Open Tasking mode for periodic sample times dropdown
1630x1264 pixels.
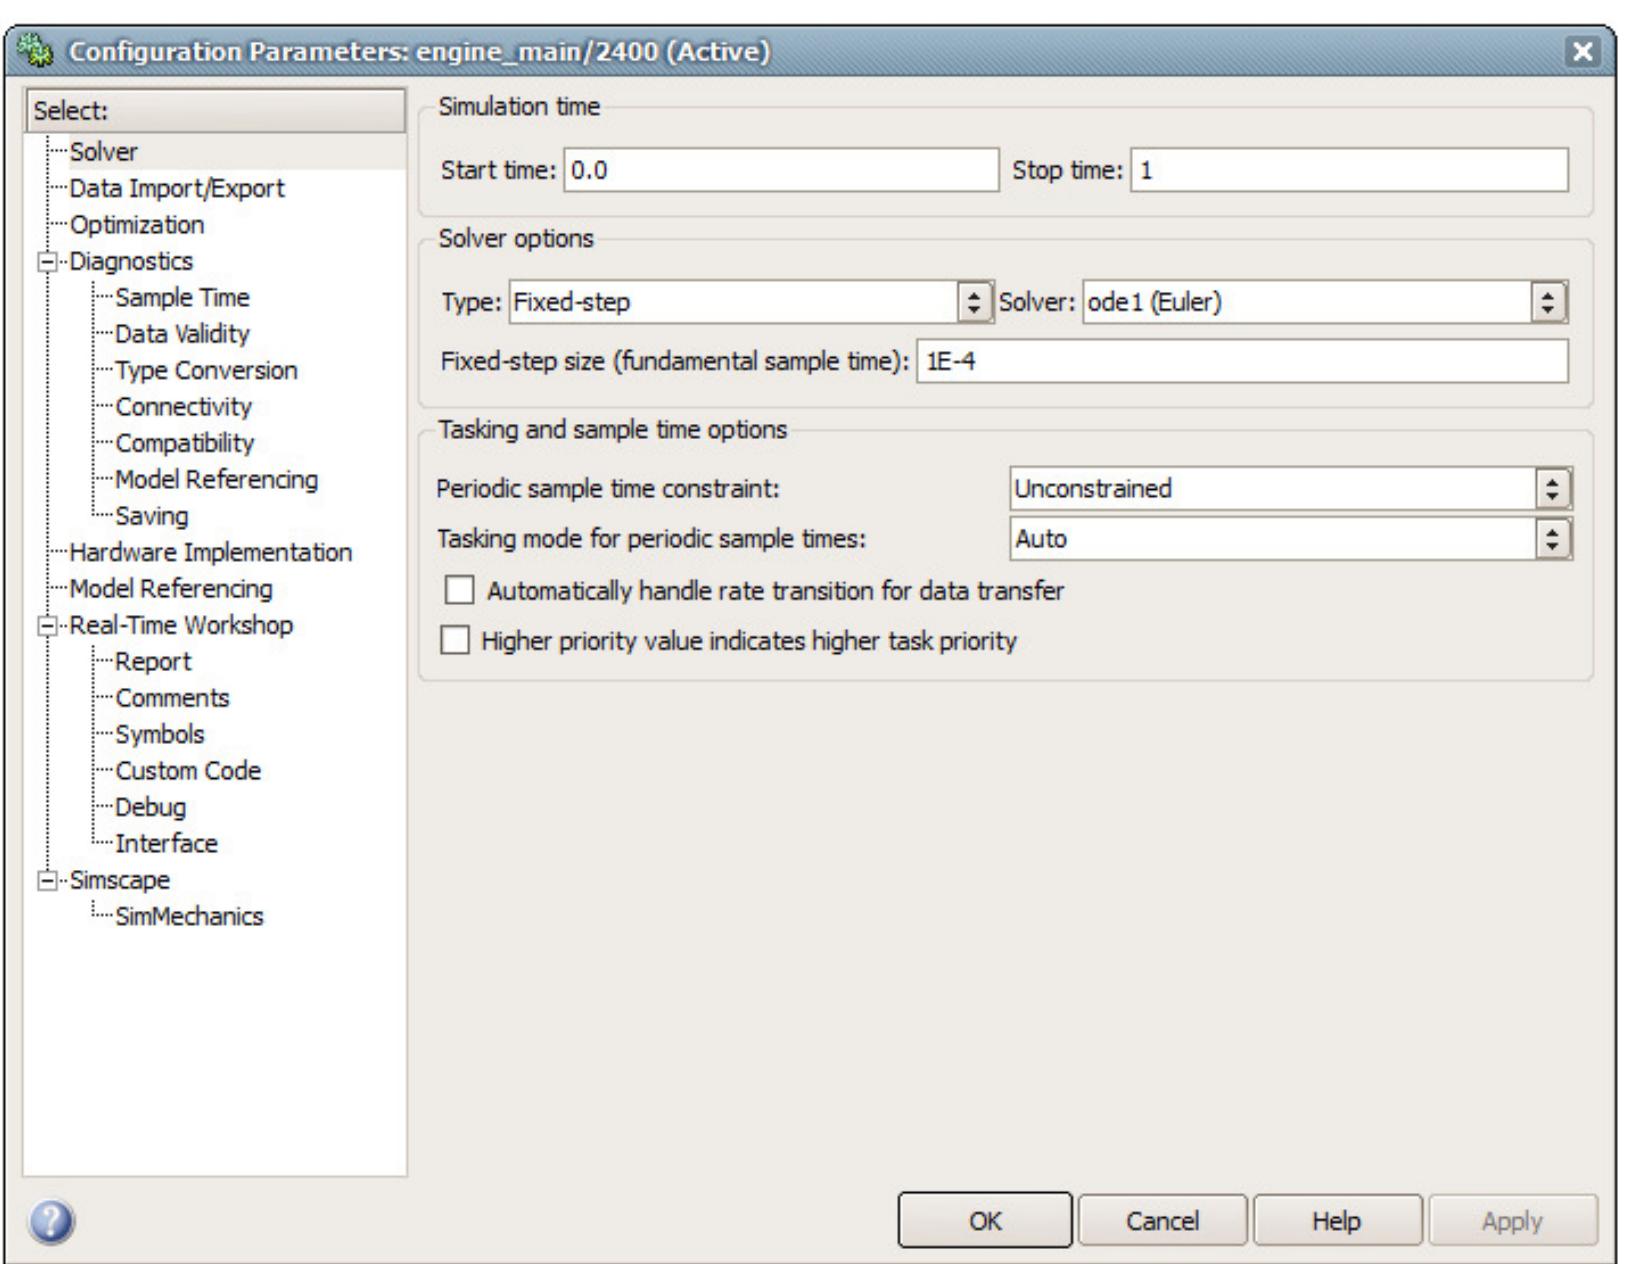1290,539
